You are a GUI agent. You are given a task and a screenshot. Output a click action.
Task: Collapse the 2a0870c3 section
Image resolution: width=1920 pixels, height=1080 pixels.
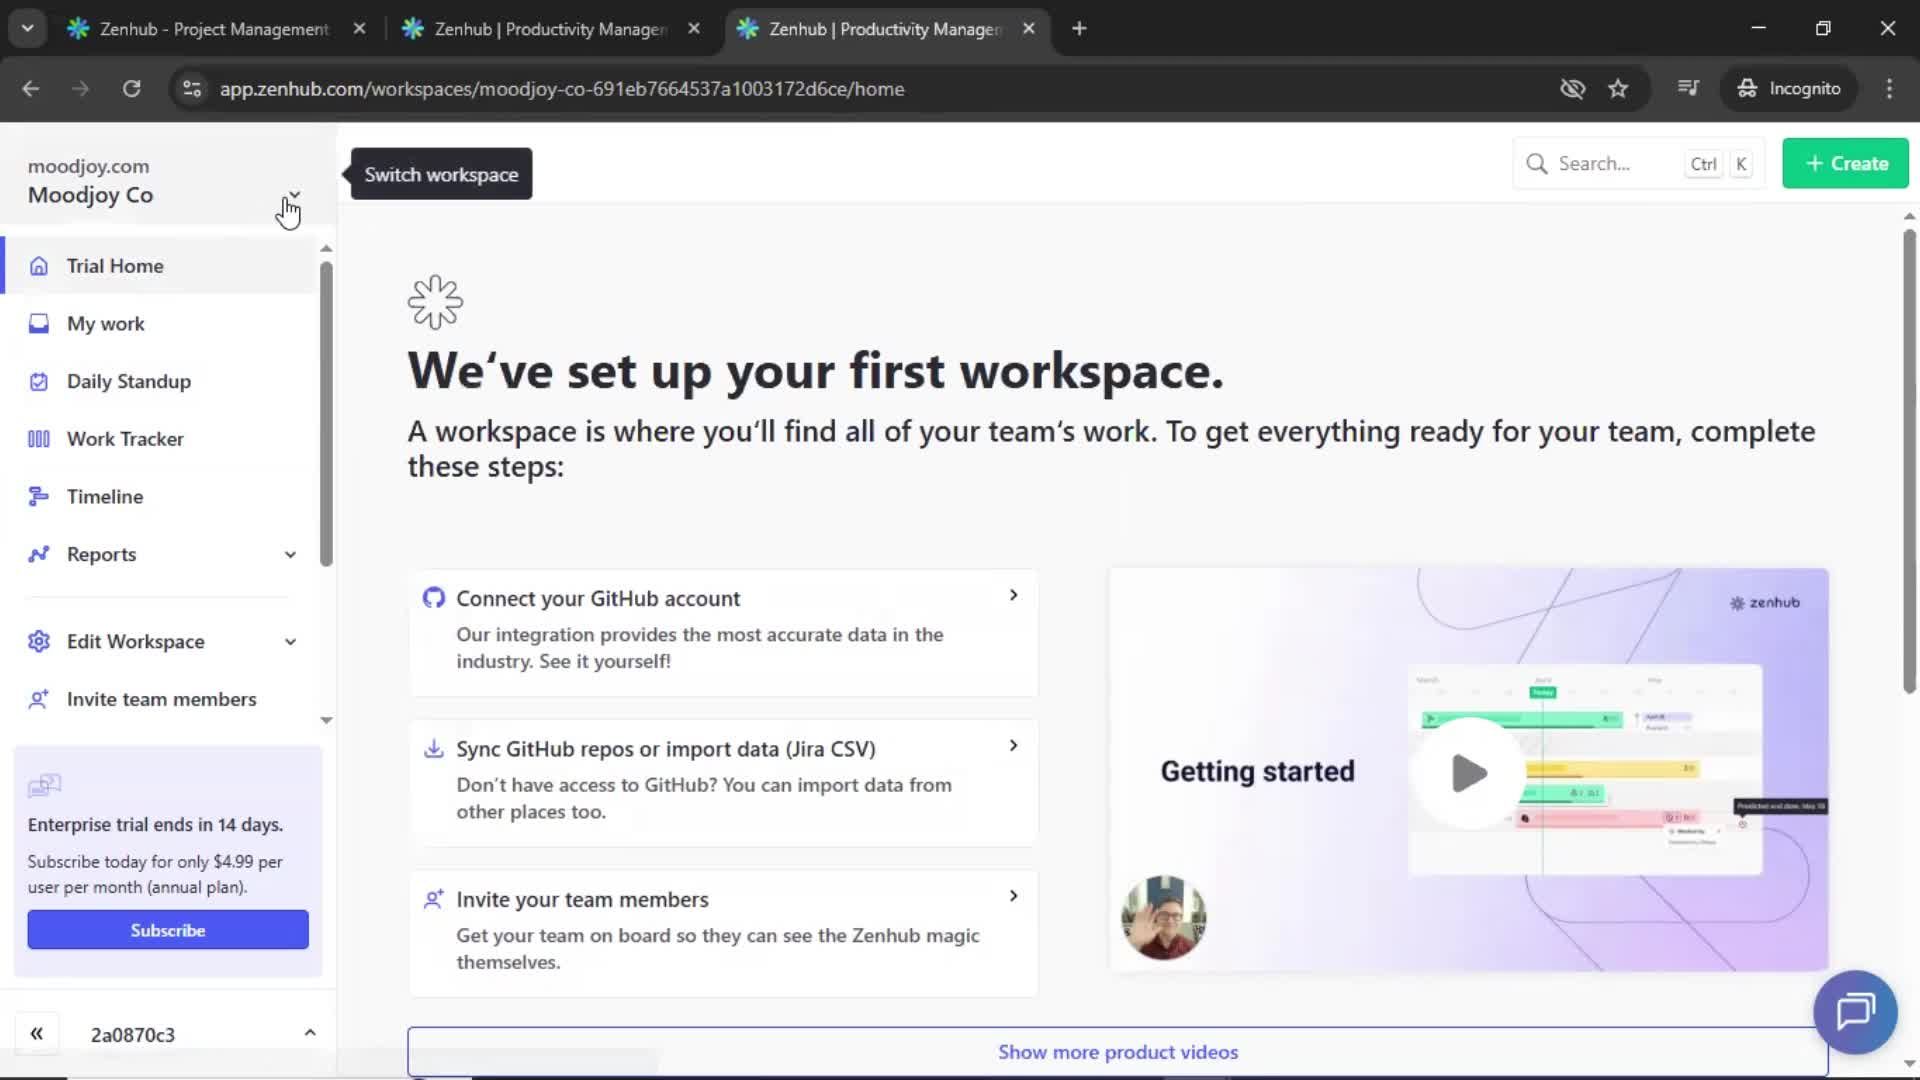point(309,1033)
